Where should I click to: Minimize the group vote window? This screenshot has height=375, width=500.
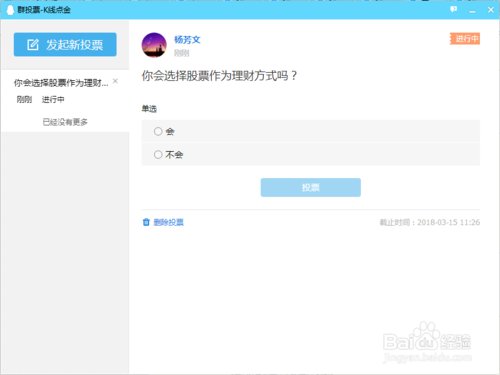472,11
